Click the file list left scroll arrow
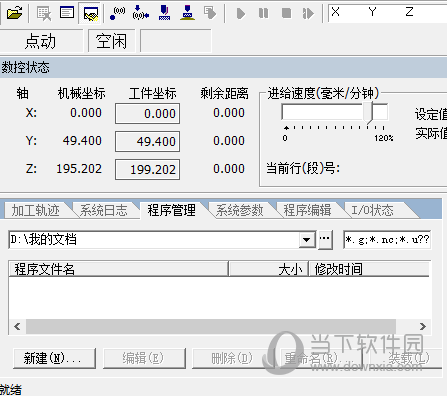The image size is (447, 396). [17, 326]
